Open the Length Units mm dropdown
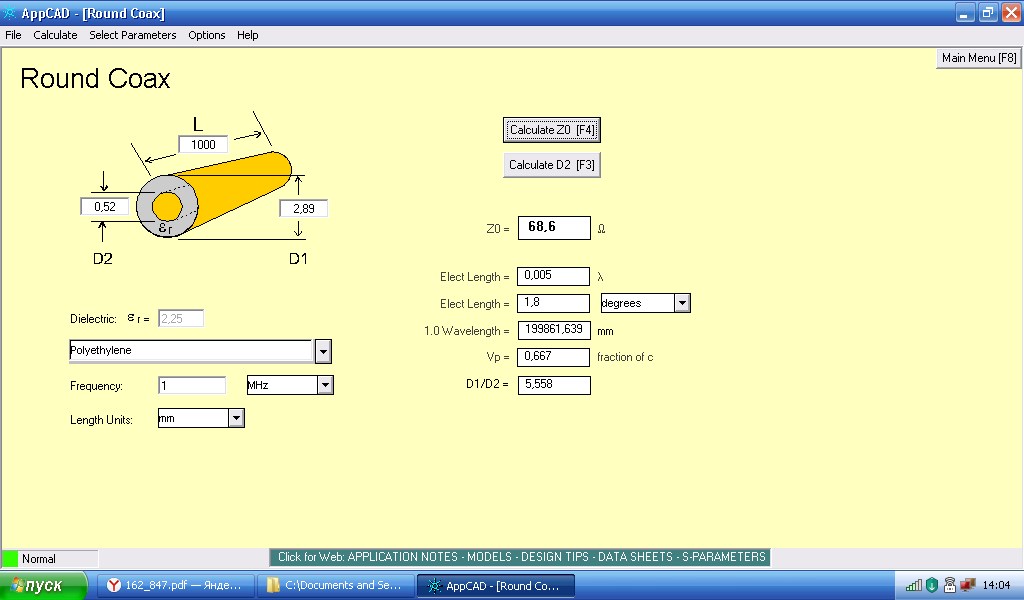This screenshot has height=600, width=1024. tap(236, 418)
